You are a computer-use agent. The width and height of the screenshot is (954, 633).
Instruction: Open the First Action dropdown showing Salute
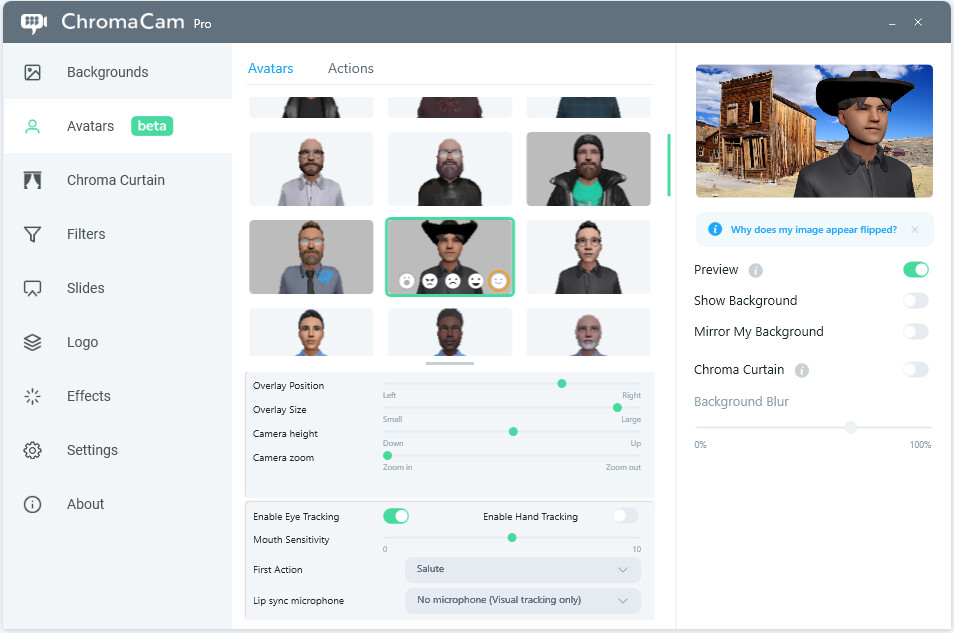pos(522,569)
